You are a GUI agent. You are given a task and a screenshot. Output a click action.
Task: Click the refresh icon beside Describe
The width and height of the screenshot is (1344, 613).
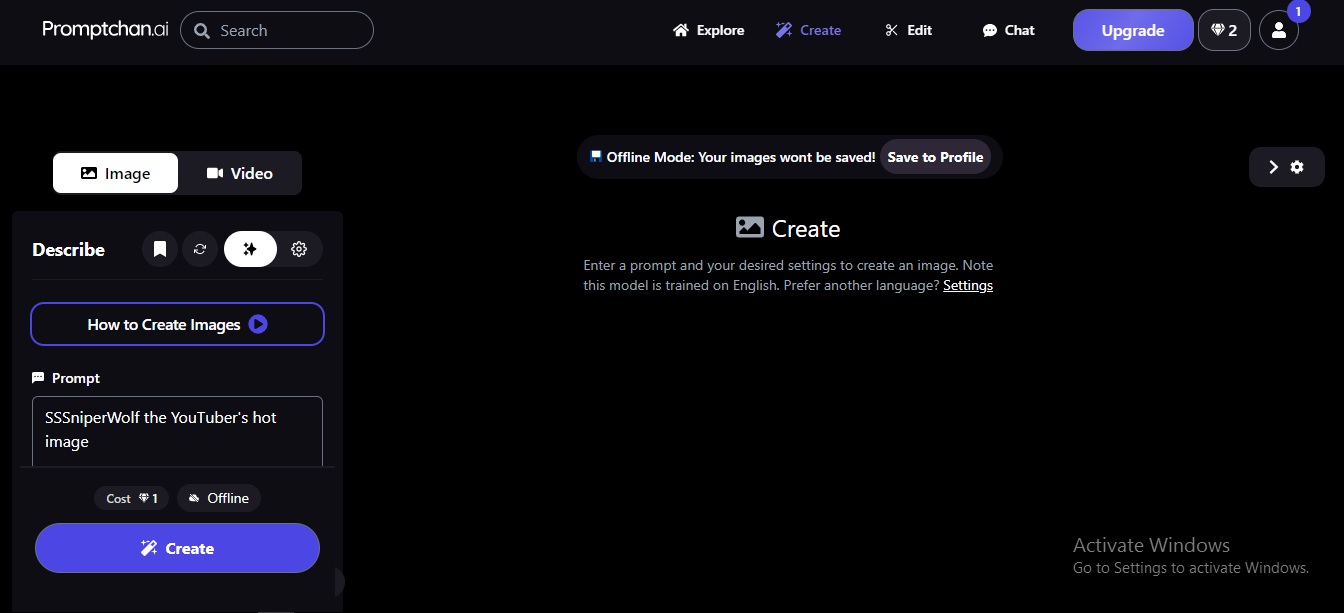(200, 249)
